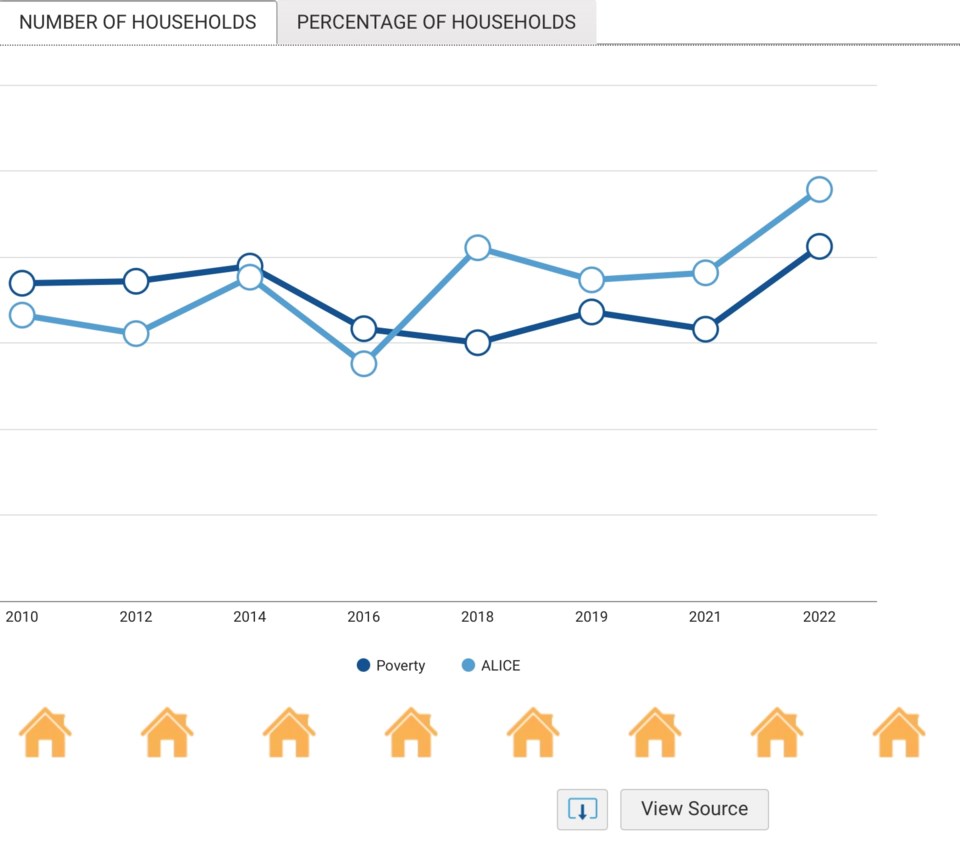The width and height of the screenshot is (960, 867).
Task: Select the Poverty data point for 2010
Action: tap(22, 283)
